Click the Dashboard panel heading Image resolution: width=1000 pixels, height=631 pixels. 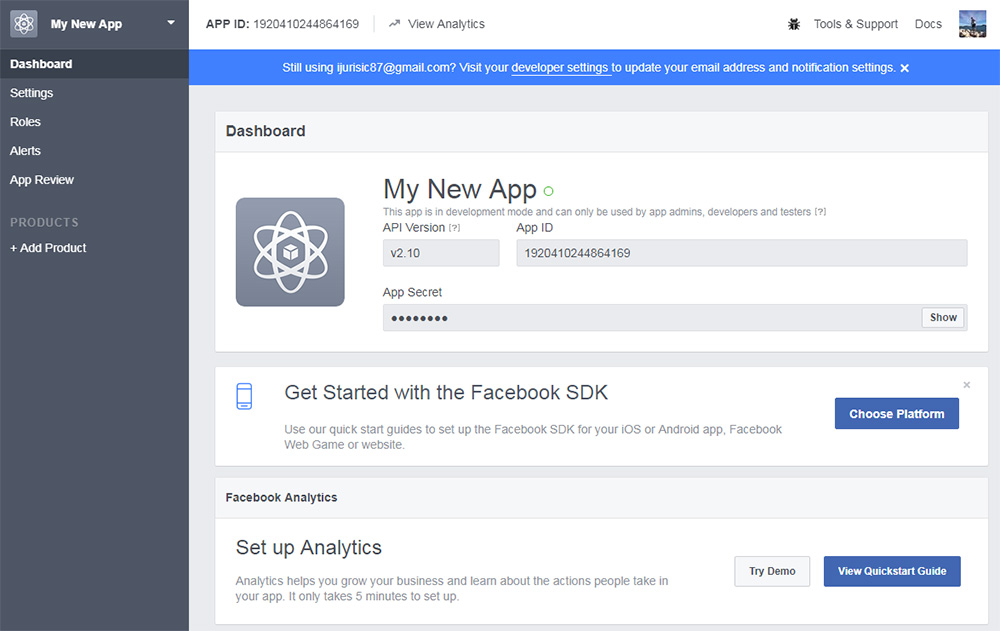click(x=265, y=131)
